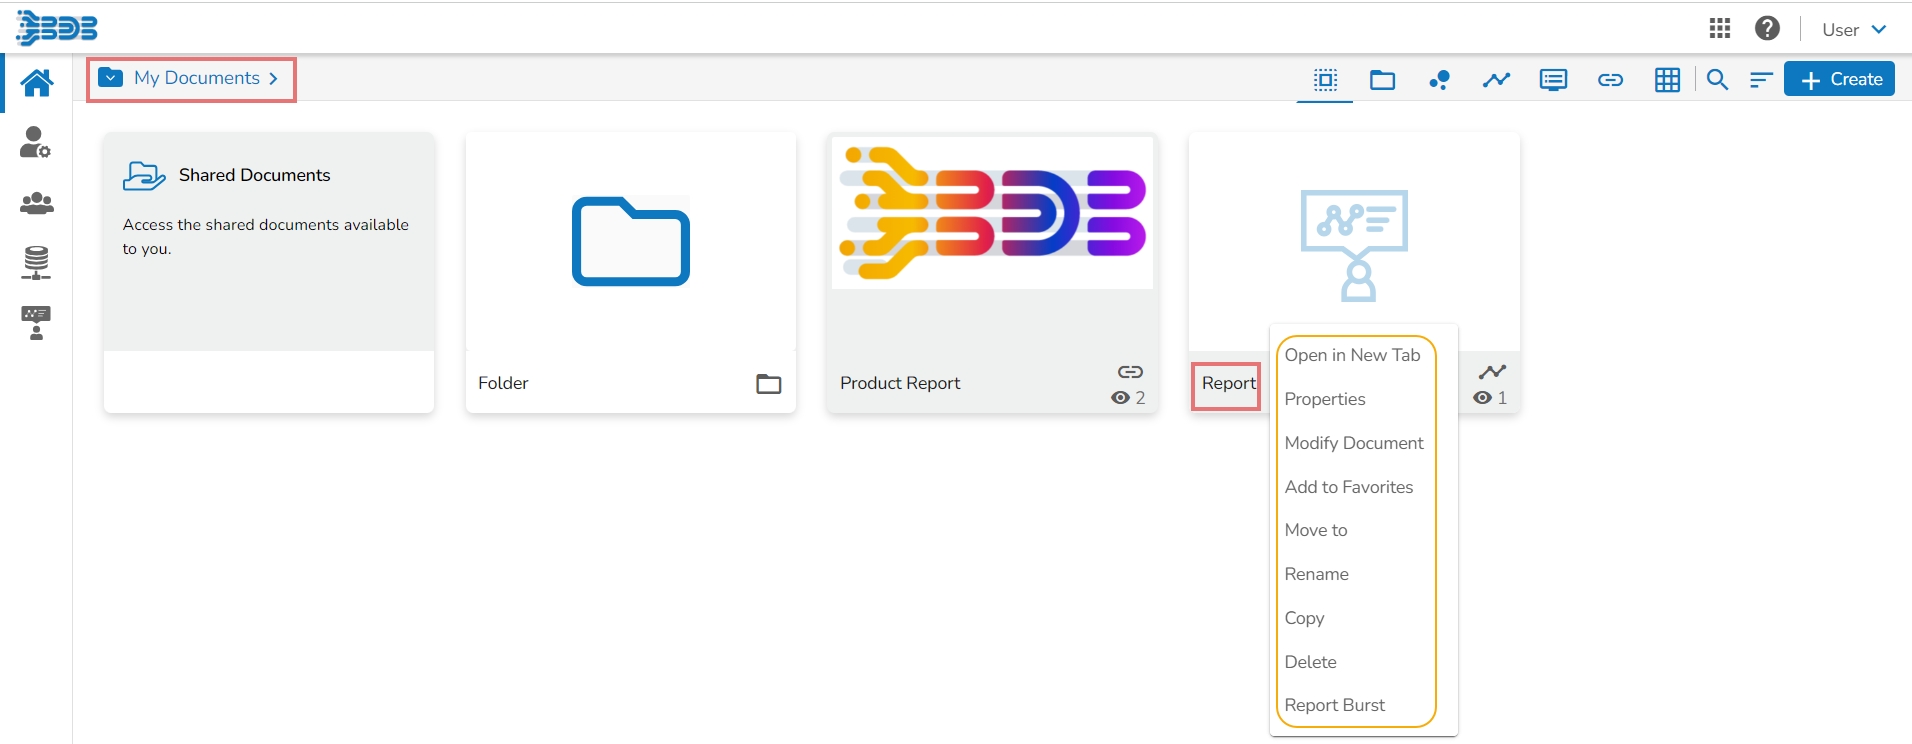The image size is (1912, 744).
Task: Expand the My Documents breadcrumb chevron
Action: [273, 79]
